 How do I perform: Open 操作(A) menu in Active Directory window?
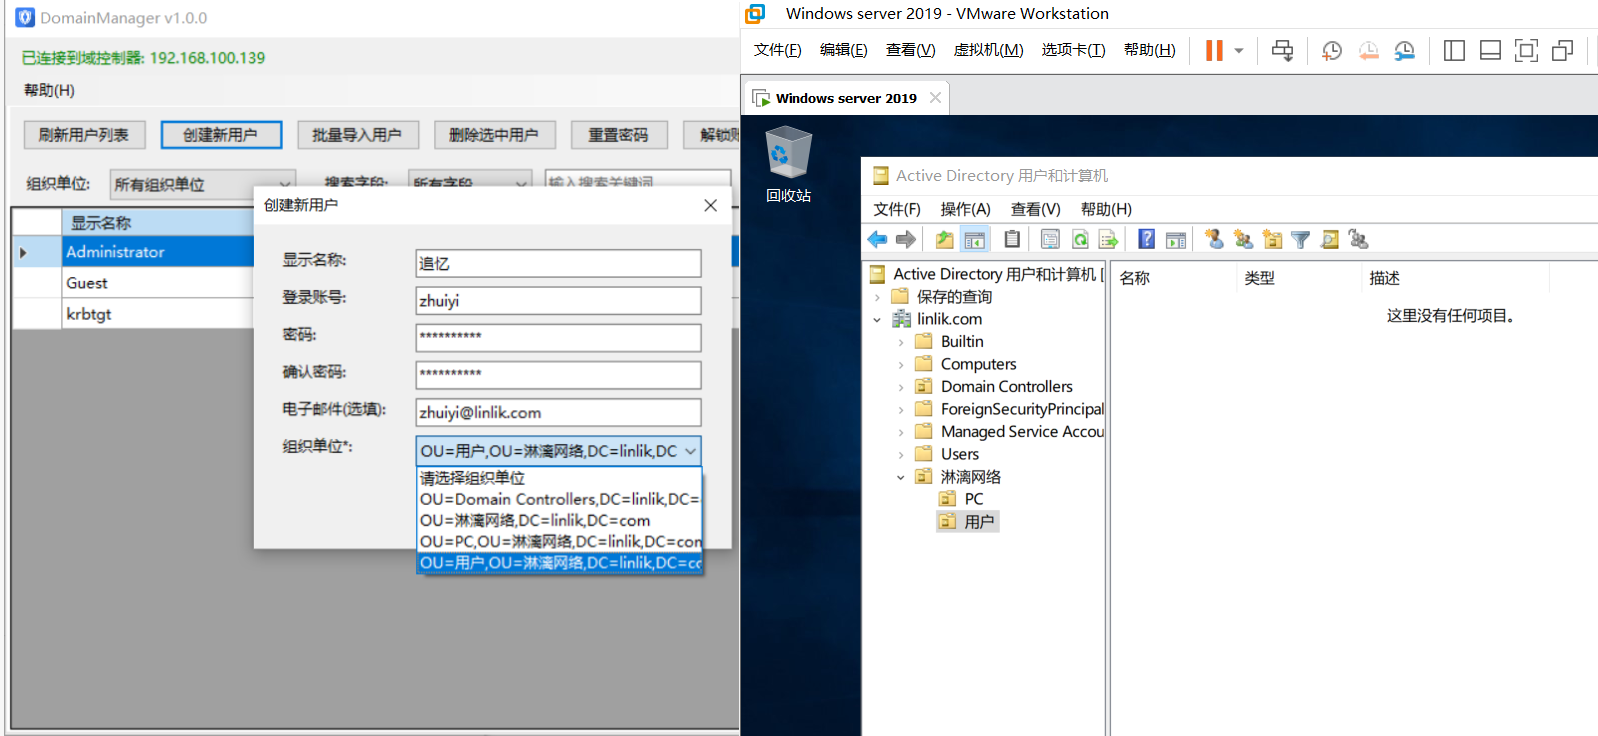965,209
